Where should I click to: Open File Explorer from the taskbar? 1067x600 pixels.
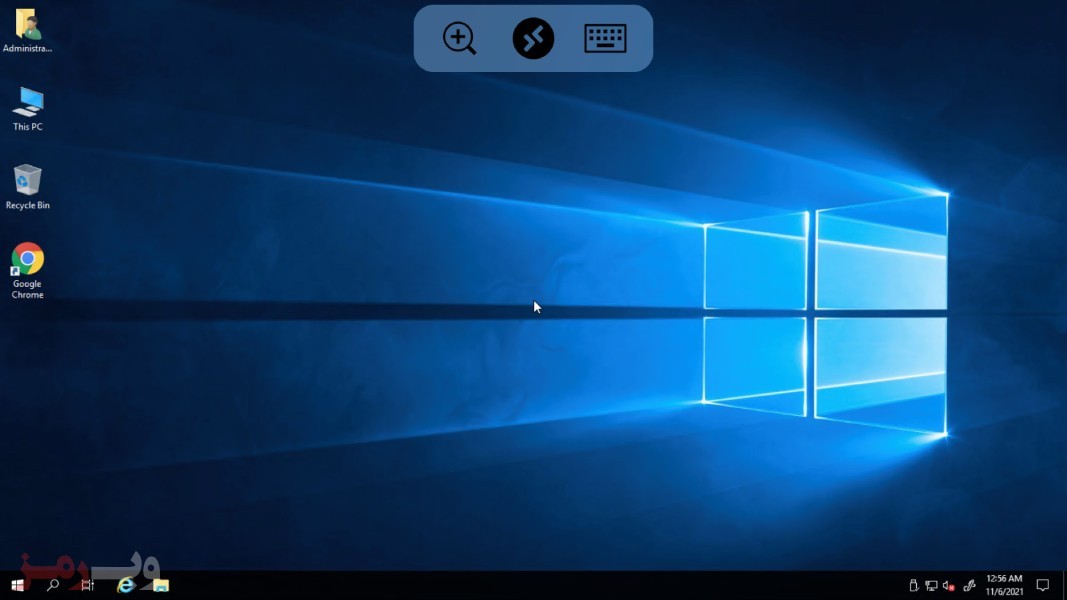pyautogui.click(x=161, y=585)
